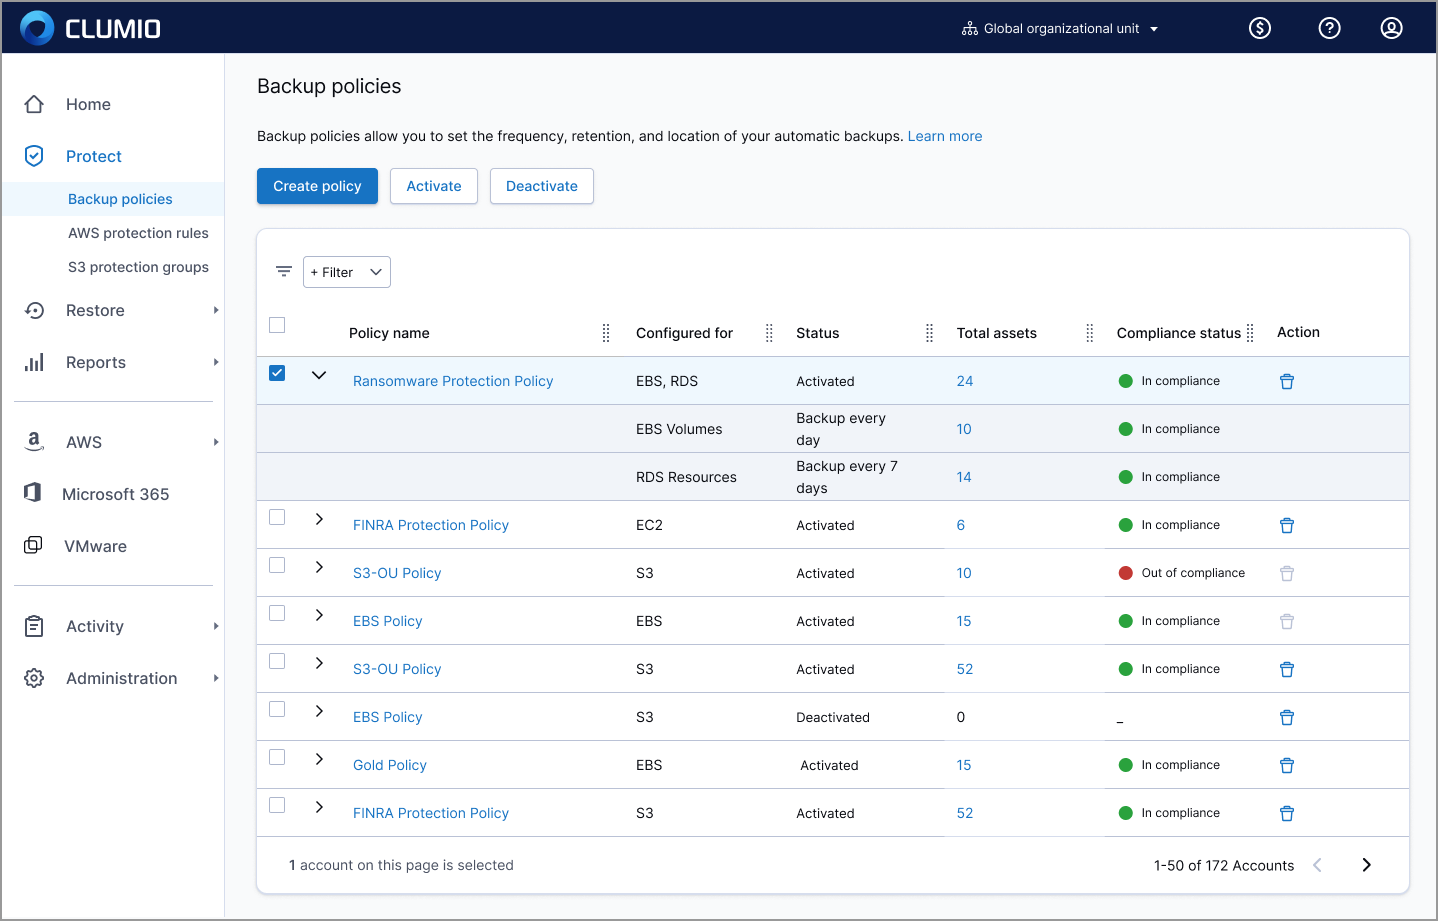Click trash icon for Gold Policy row
This screenshot has width=1438, height=921.
(1287, 765)
